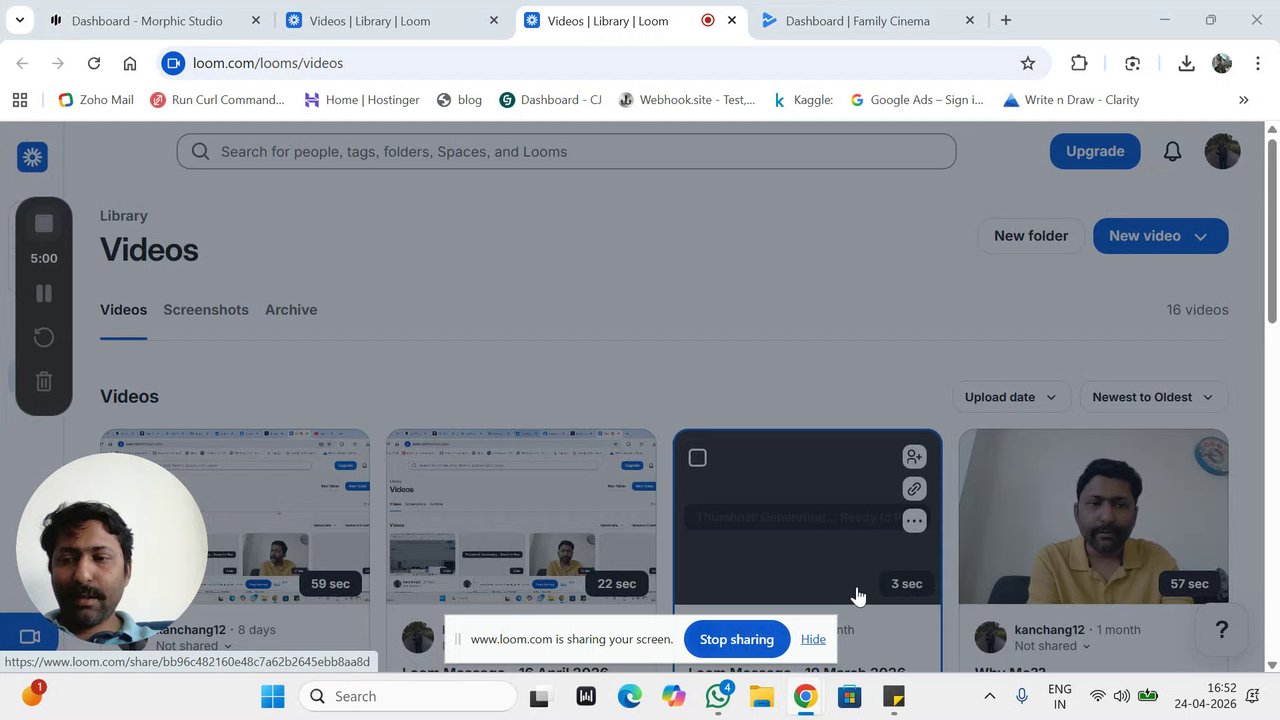Open WhatsApp from the taskbar
The height and width of the screenshot is (720, 1280).
(718, 696)
